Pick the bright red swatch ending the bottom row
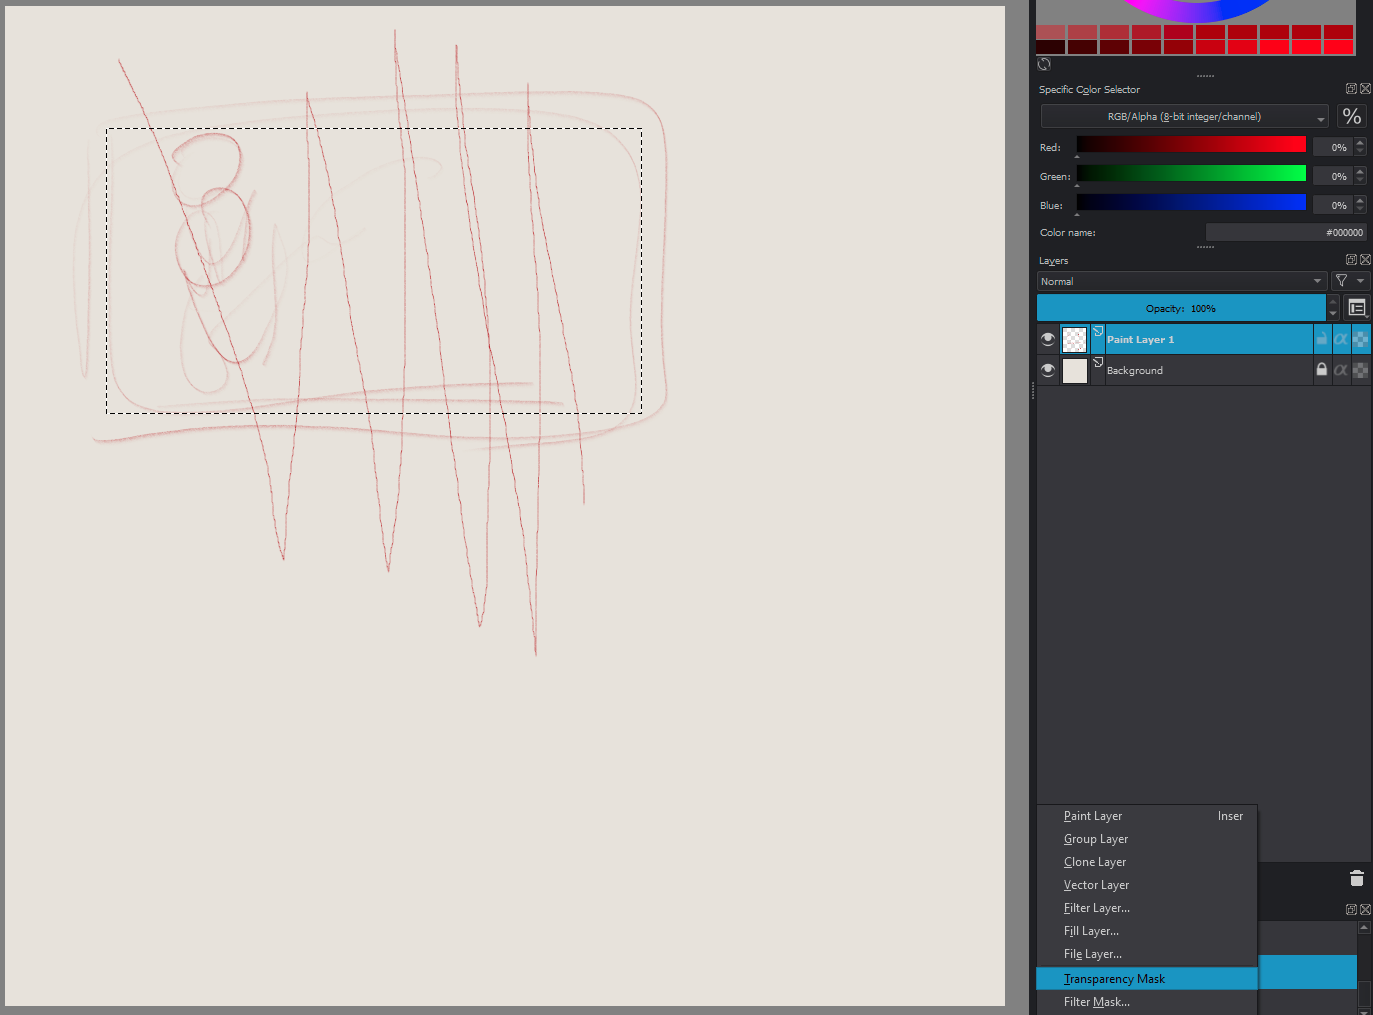This screenshot has width=1373, height=1015. (x=1339, y=47)
